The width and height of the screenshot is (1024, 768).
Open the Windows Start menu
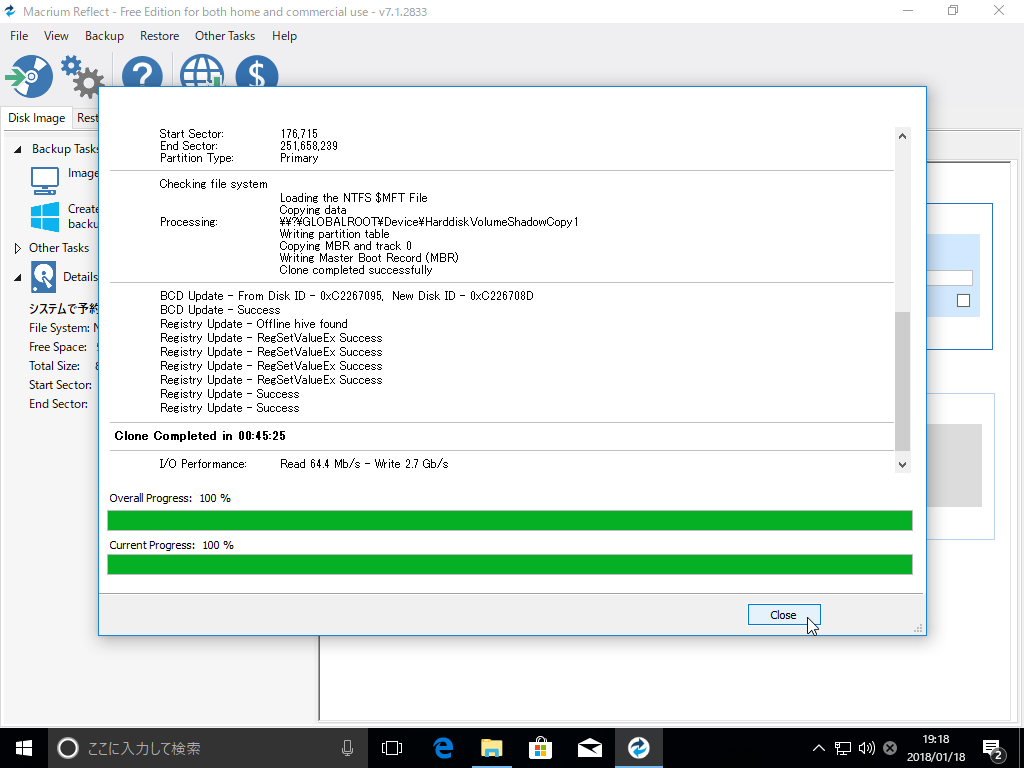[x=24, y=748]
